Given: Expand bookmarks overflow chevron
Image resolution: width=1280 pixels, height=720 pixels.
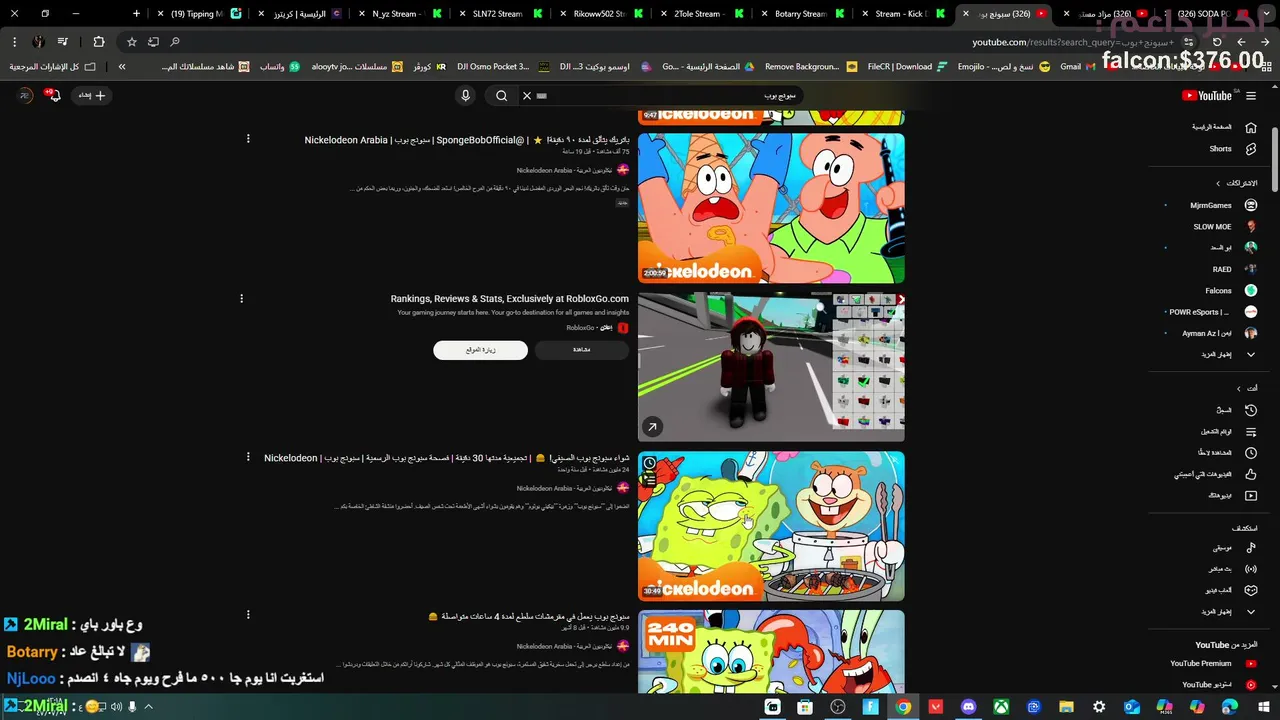Looking at the screenshot, I should pyautogui.click(x=122, y=67).
